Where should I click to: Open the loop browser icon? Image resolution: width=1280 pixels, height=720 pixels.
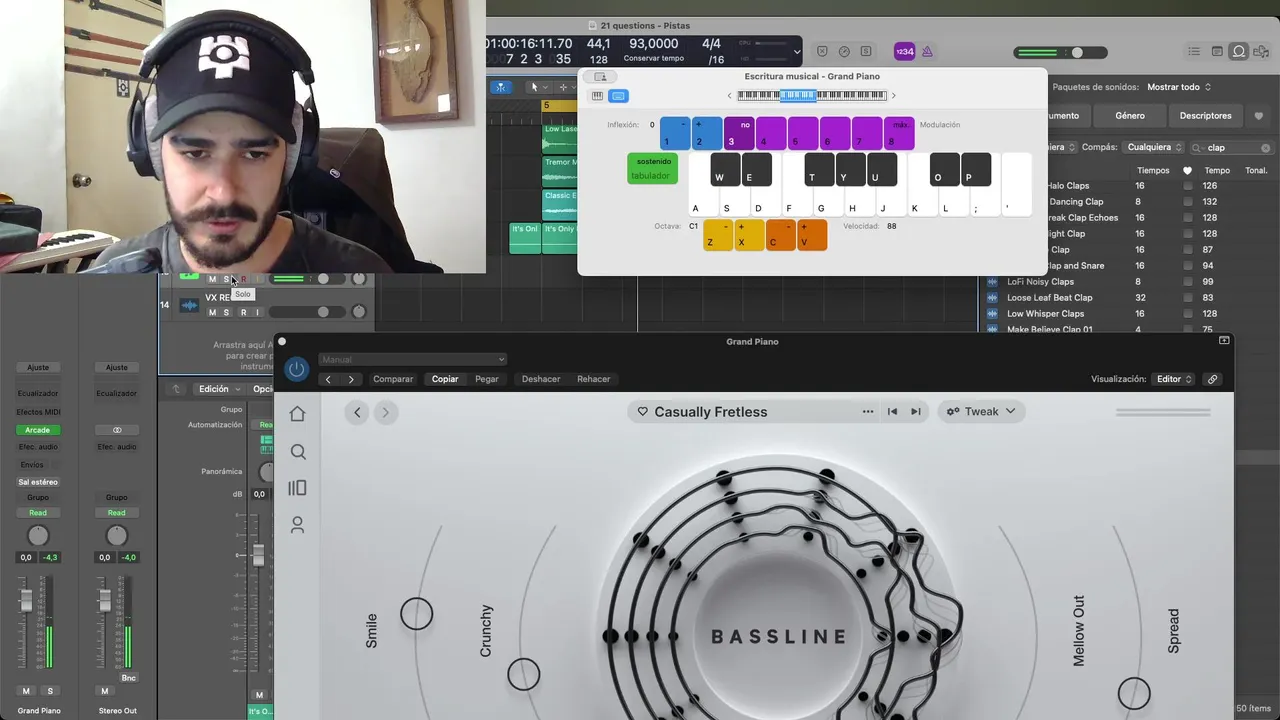[1239, 52]
